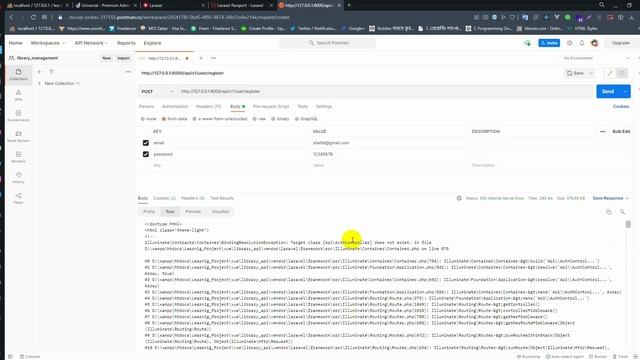
Task: Open the request tabs ellipsis menu
Action: pos(213,58)
